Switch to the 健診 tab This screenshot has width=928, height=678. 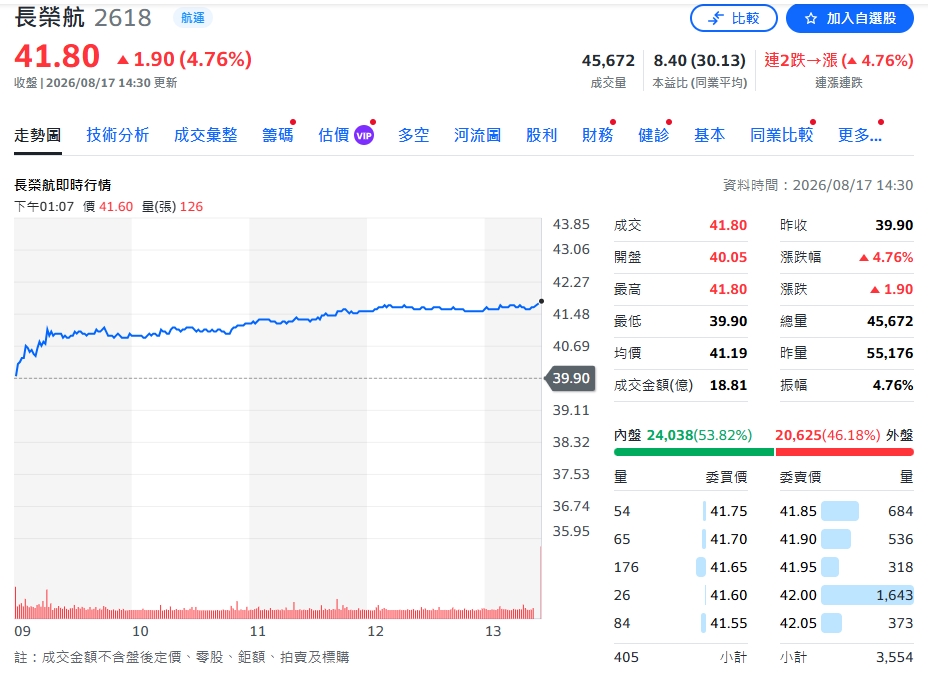point(653,135)
